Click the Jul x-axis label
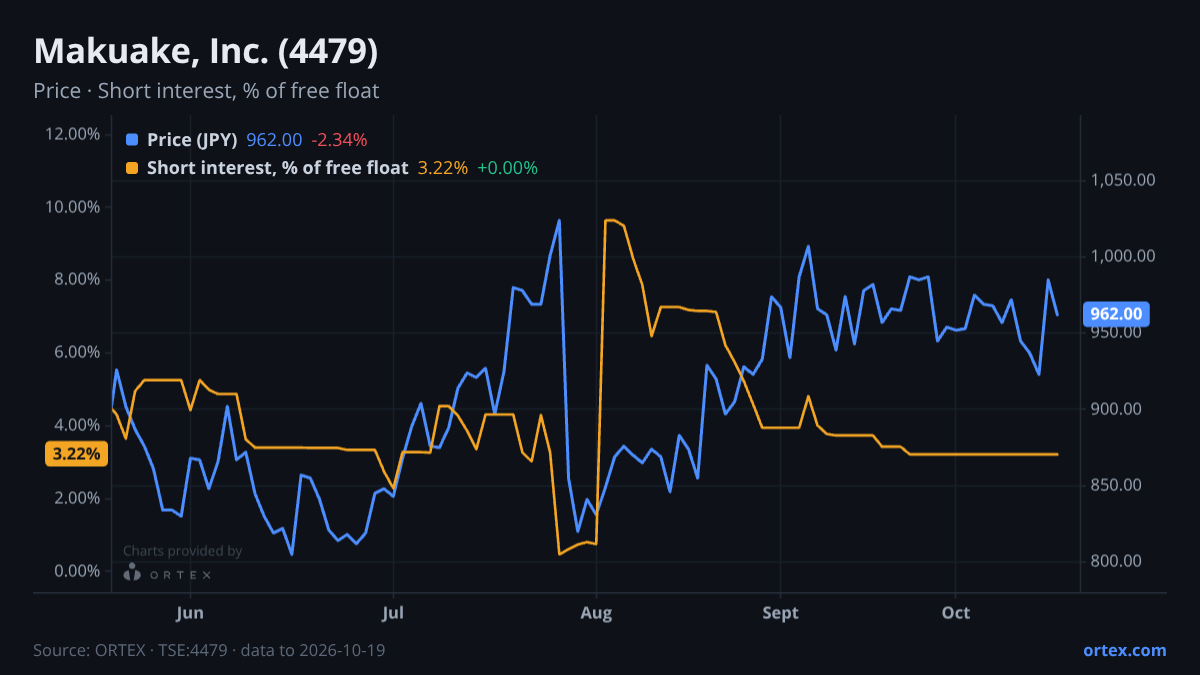 [x=393, y=613]
